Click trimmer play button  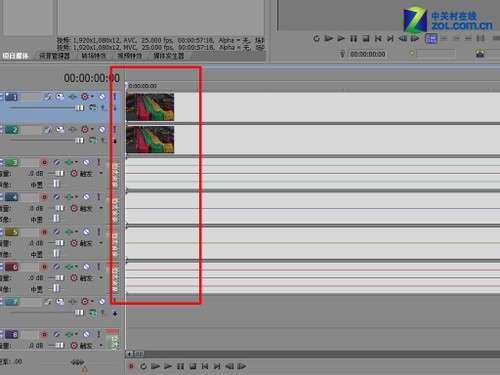click(x=341, y=39)
